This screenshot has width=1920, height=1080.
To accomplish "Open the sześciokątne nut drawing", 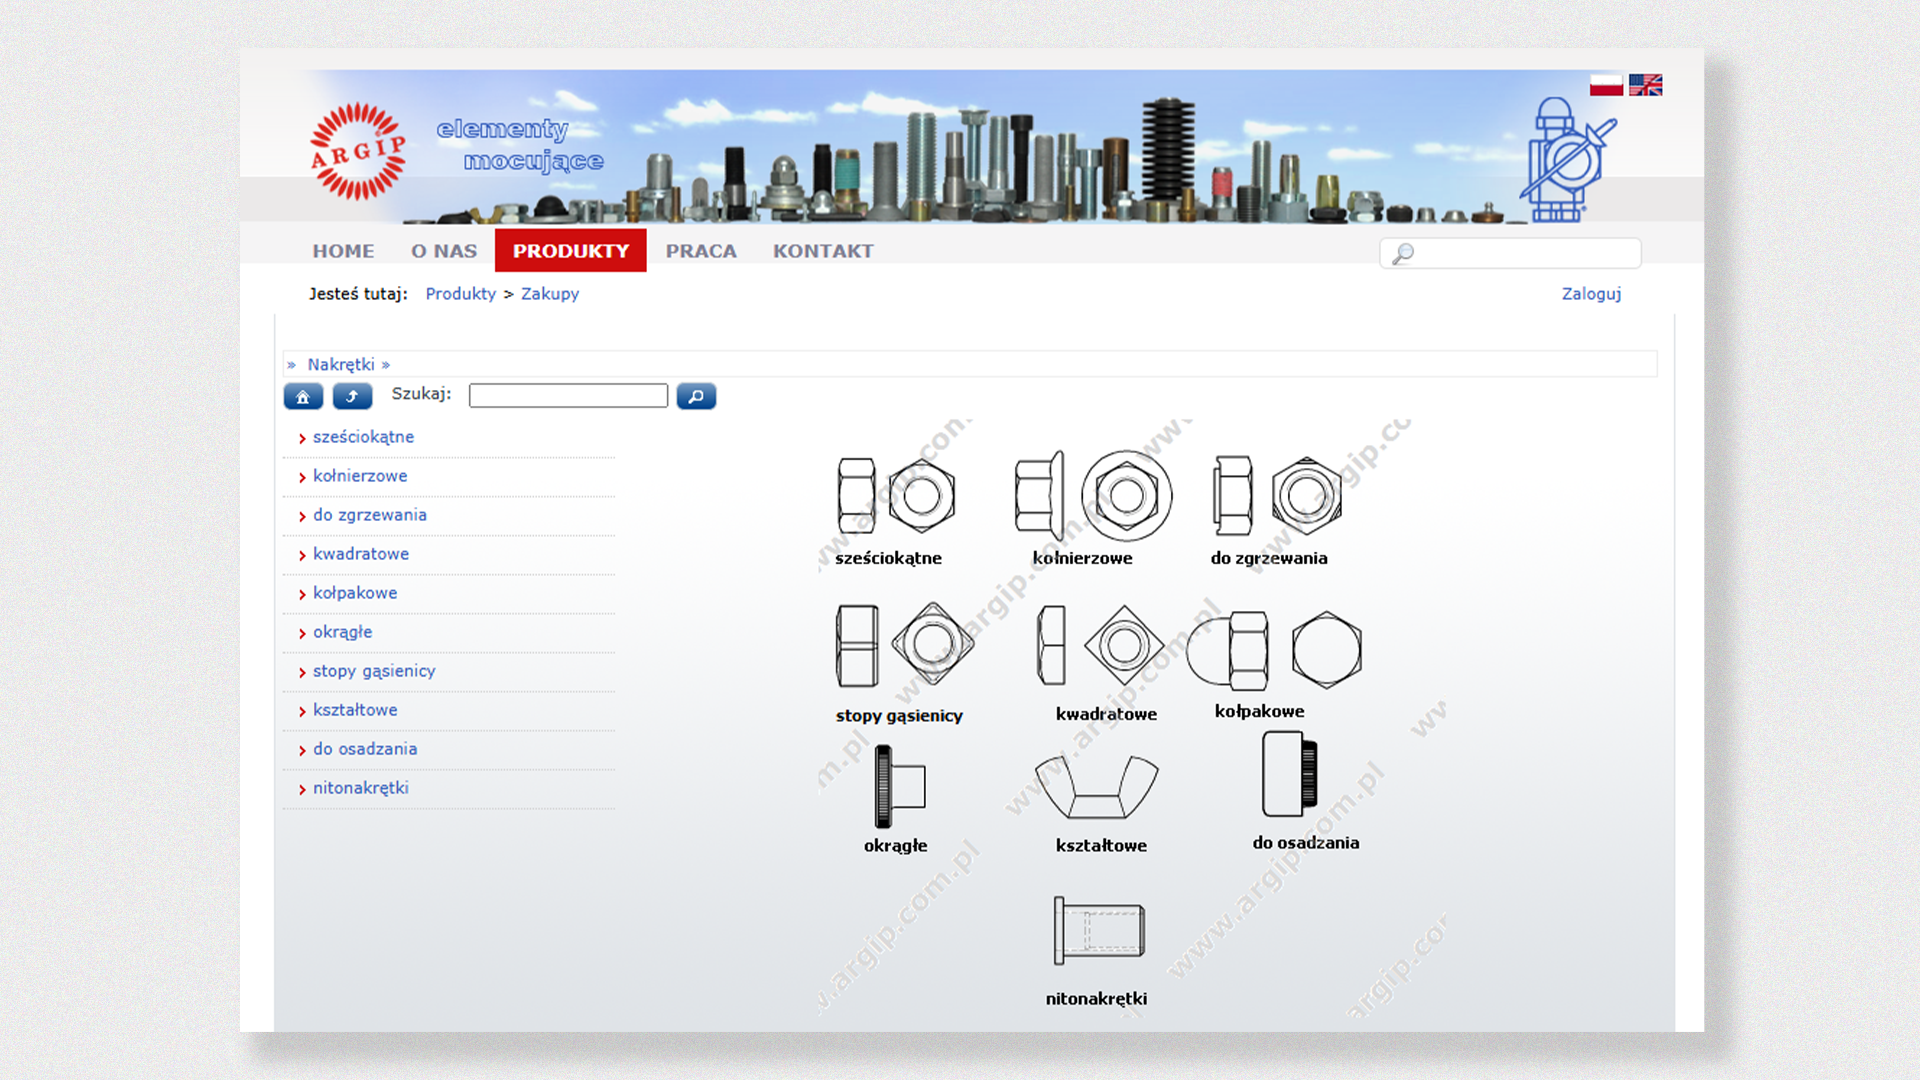I will coord(896,496).
